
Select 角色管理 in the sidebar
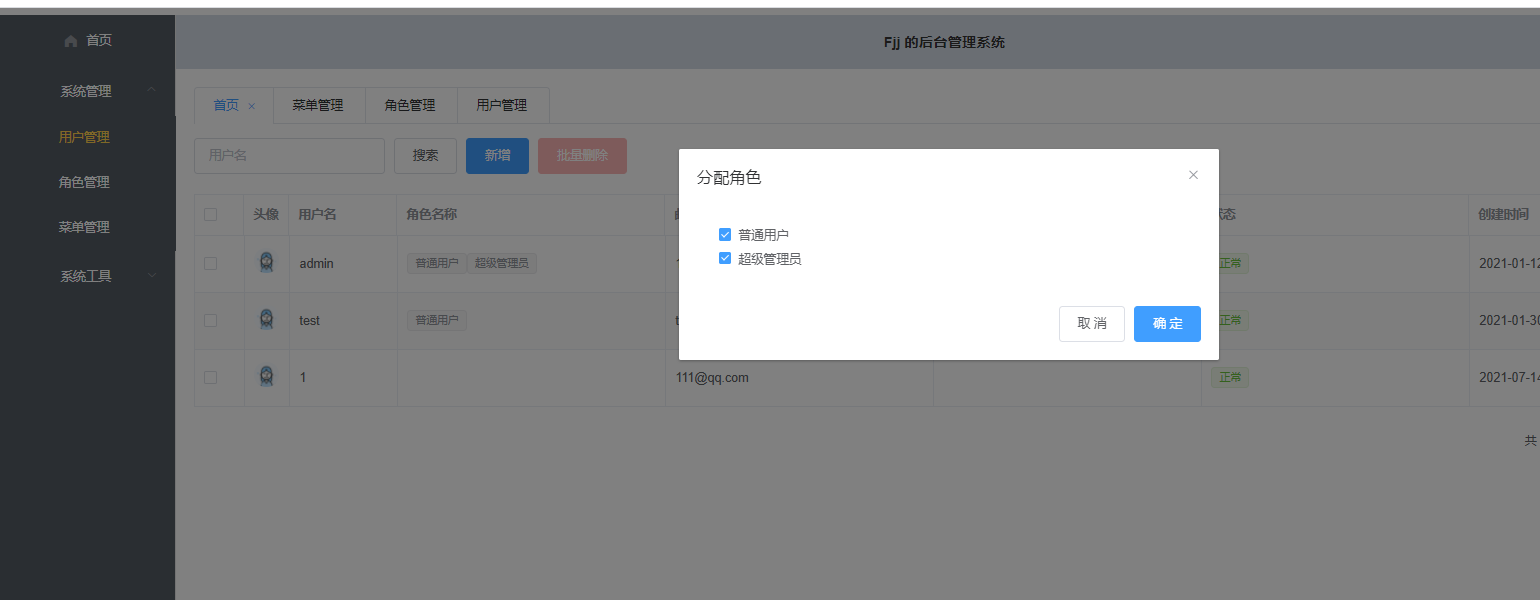[x=84, y=183]
